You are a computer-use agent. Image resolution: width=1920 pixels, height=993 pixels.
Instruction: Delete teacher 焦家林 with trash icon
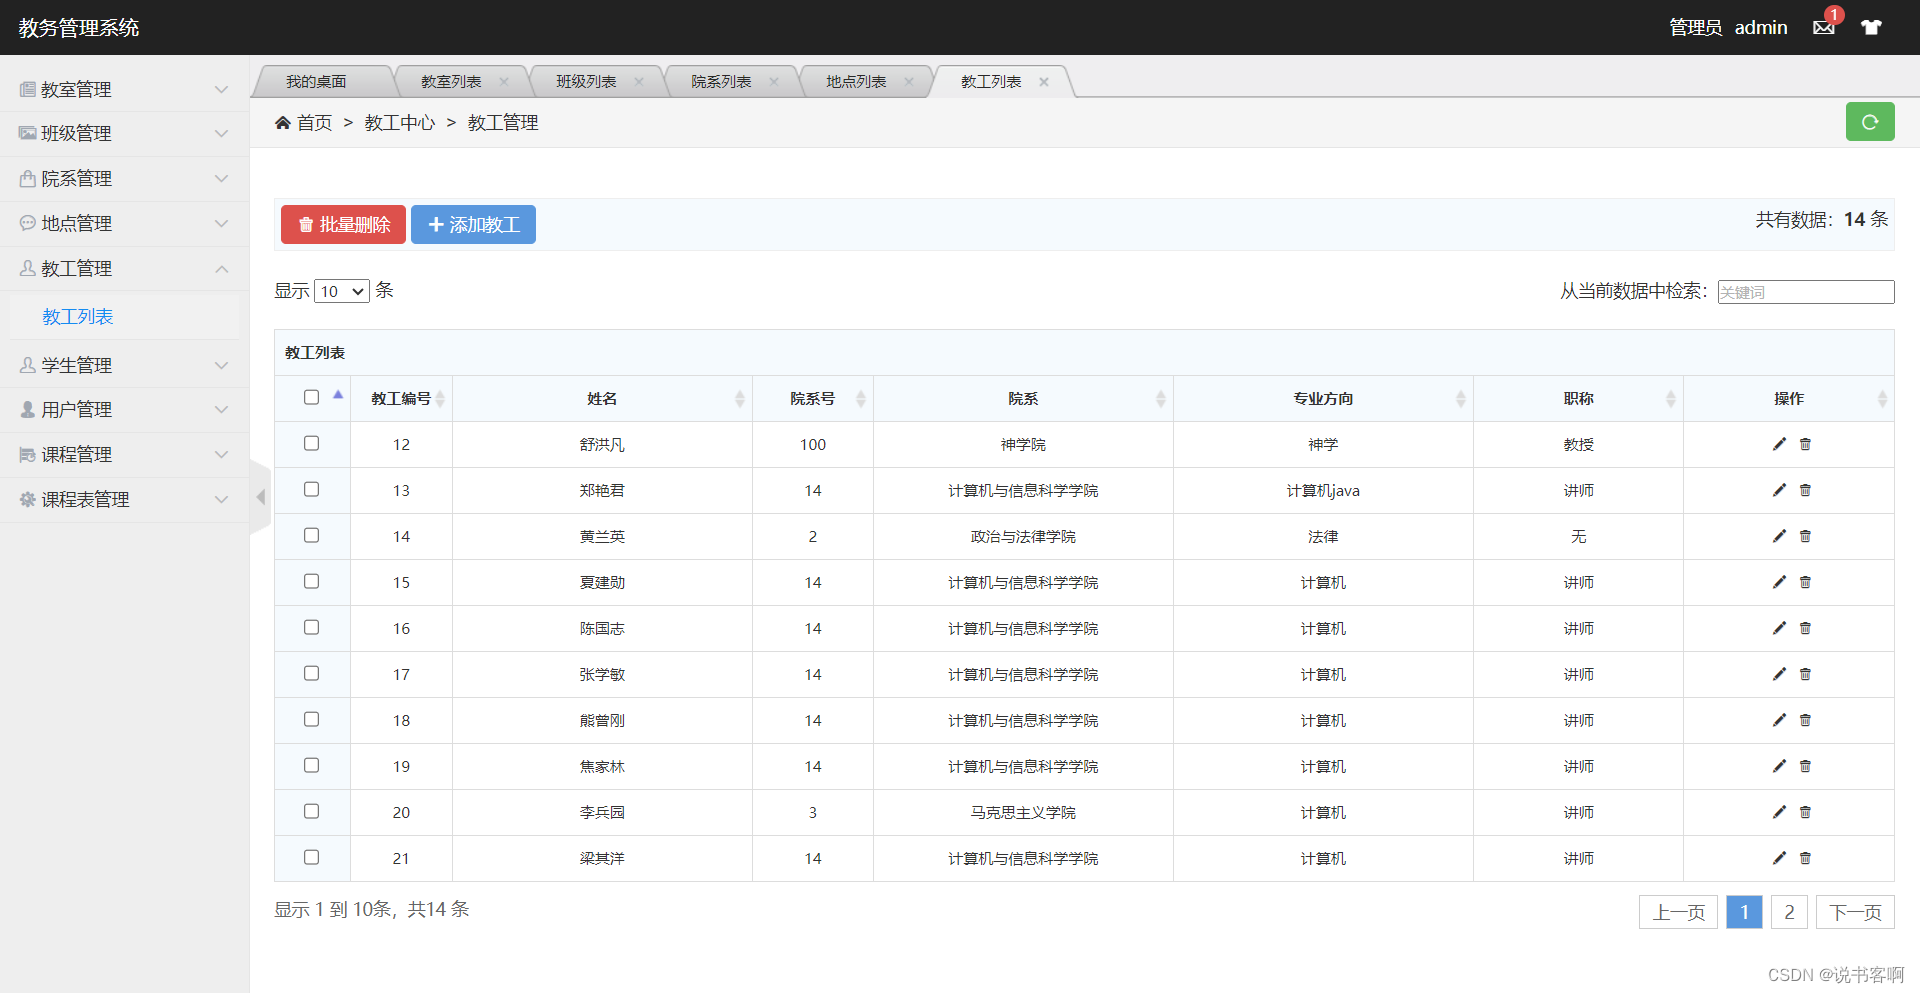point(1805,766)
